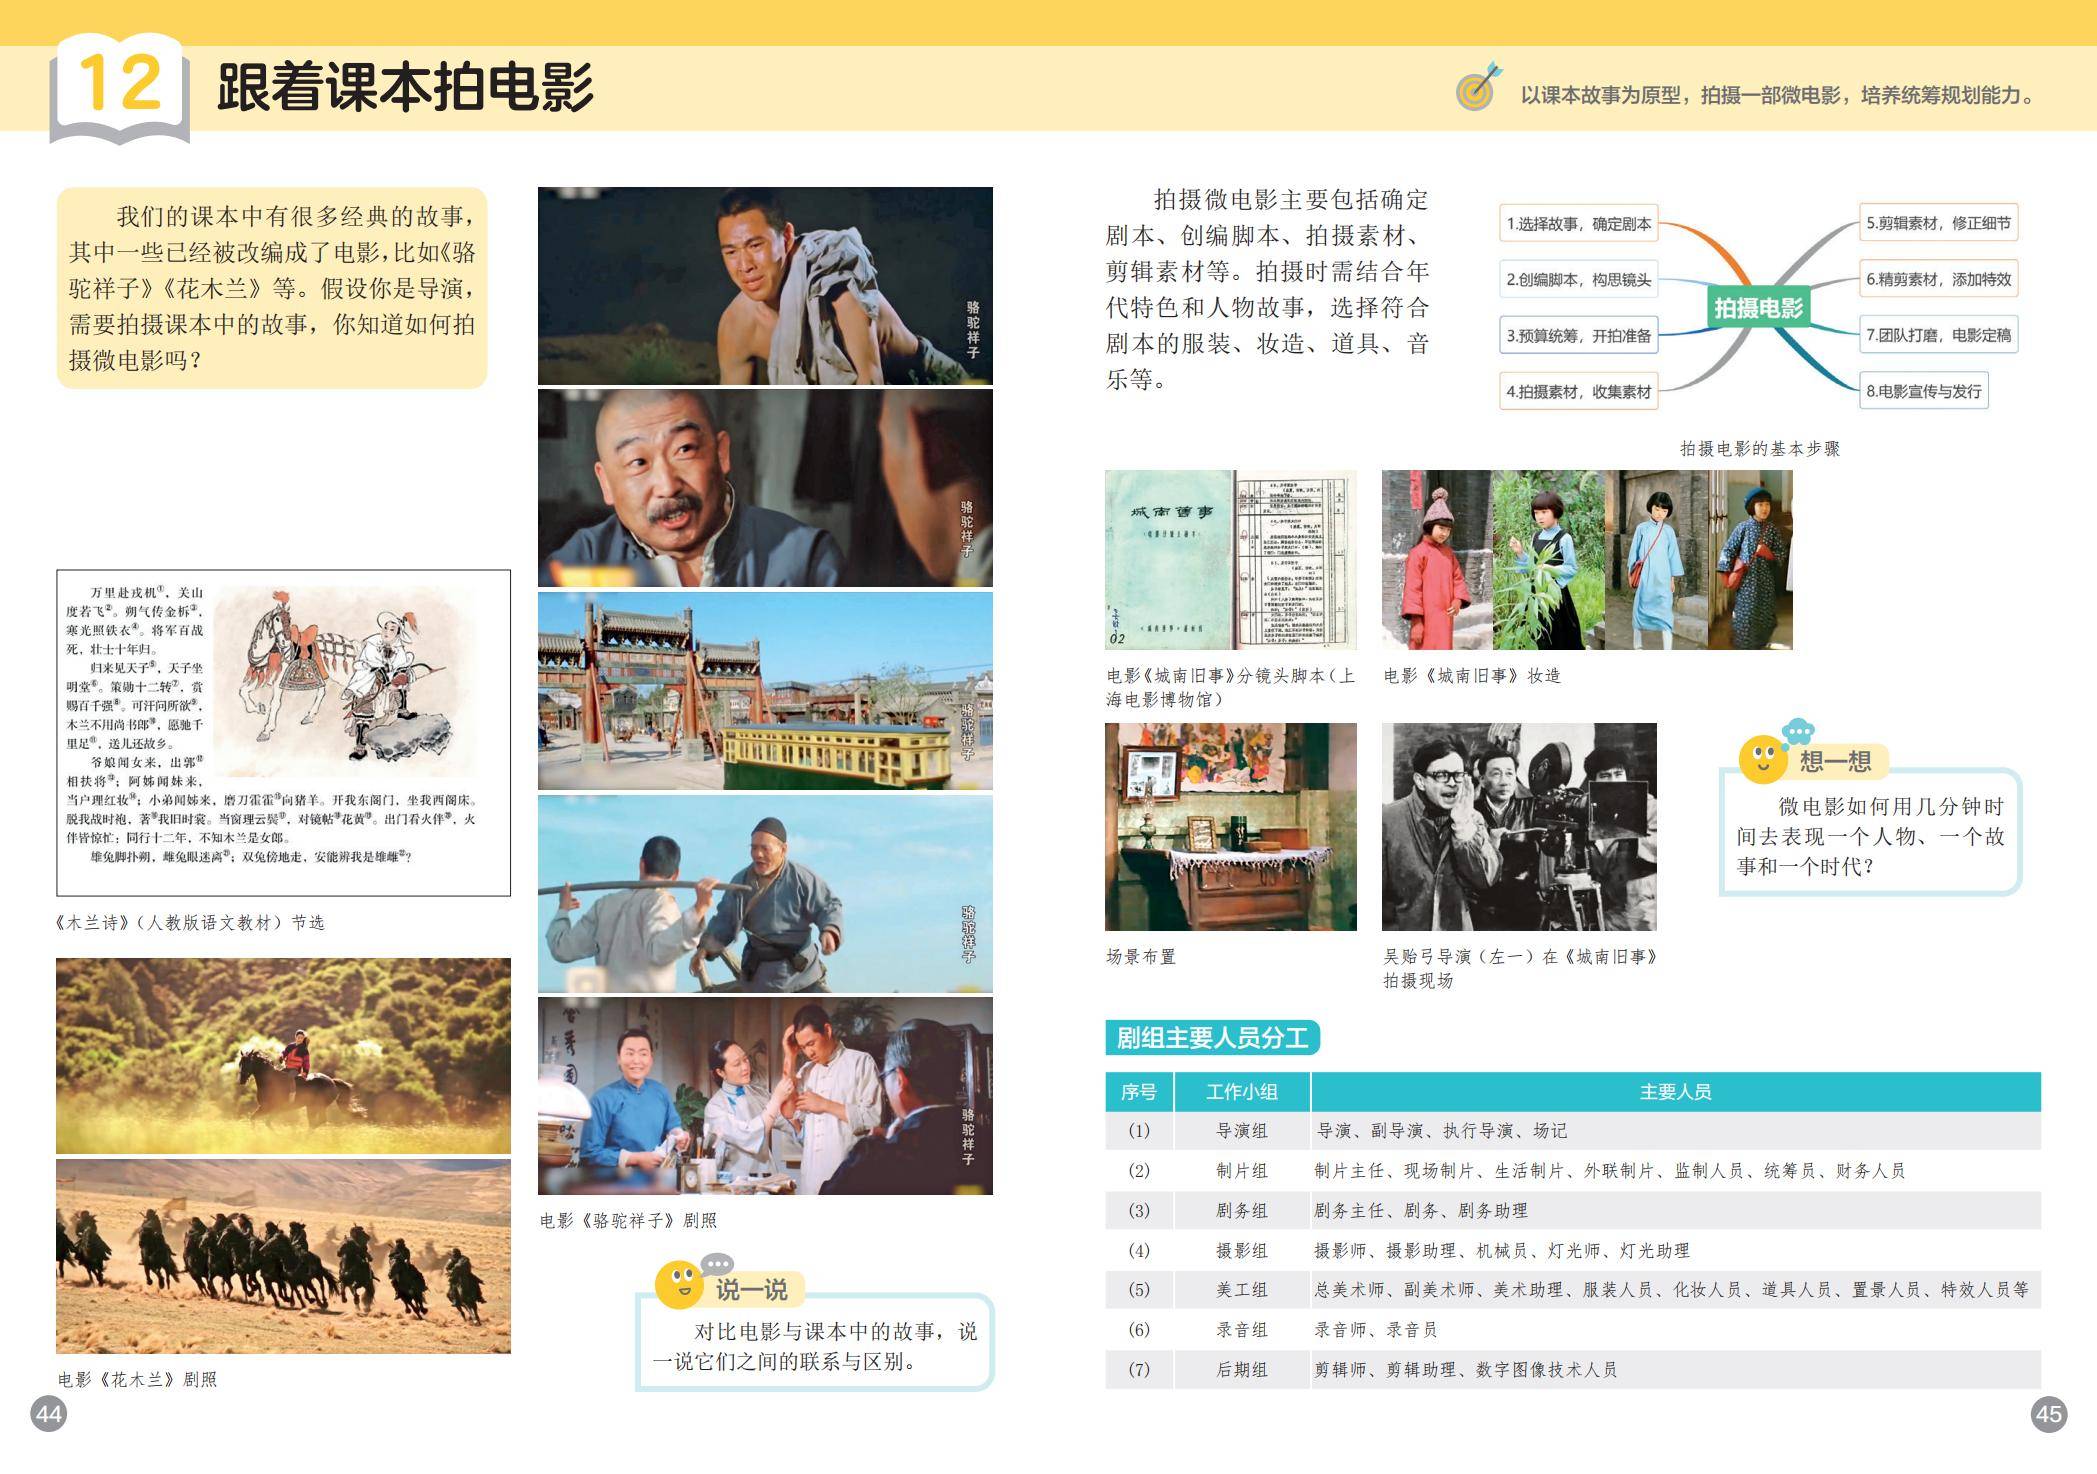Select the 拍摄电影 central mind map node
Screen dimensions: 2097x1474
pyautogui.click(x=1757, y=307)
